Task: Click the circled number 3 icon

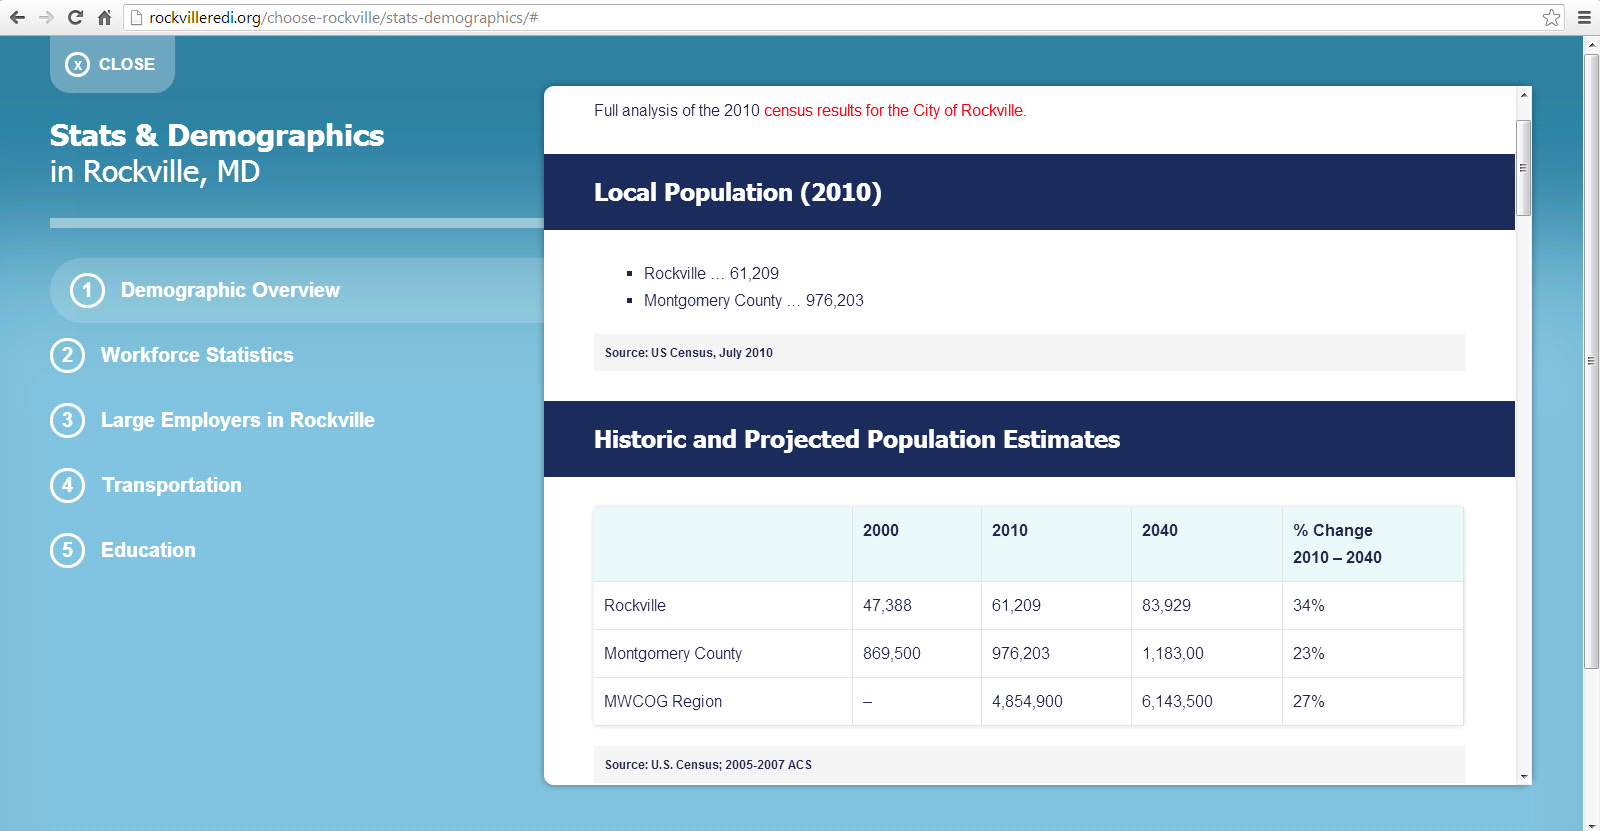Action: tap(67, 420)
